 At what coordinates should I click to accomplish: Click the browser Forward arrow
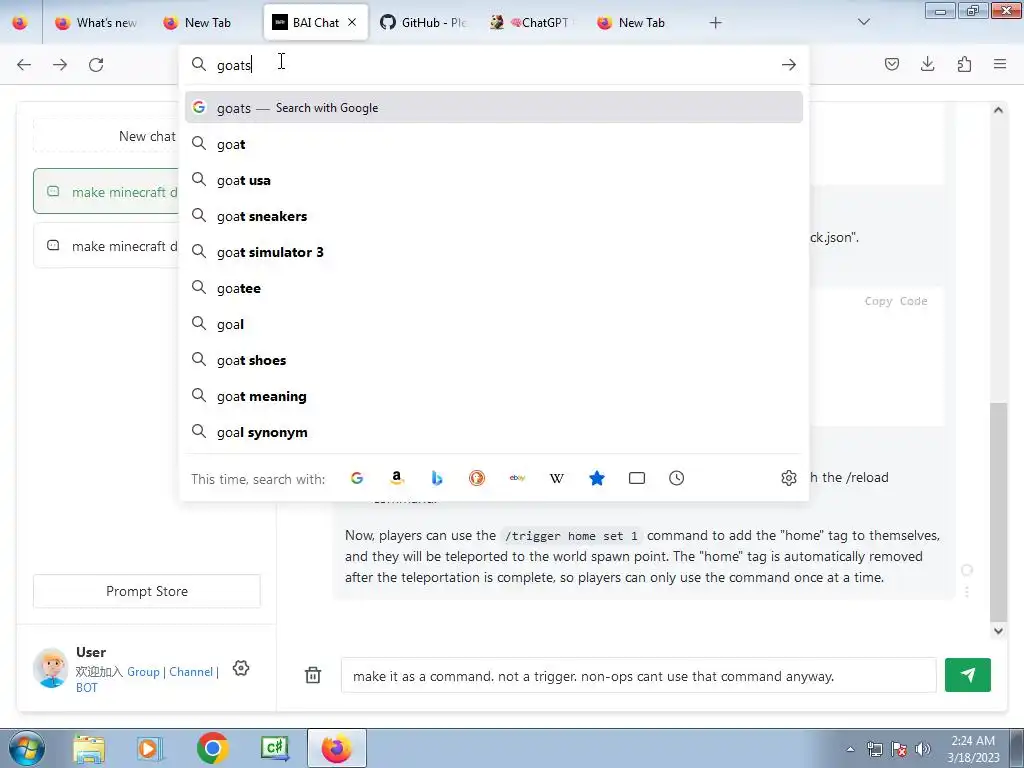click(60, 64)
